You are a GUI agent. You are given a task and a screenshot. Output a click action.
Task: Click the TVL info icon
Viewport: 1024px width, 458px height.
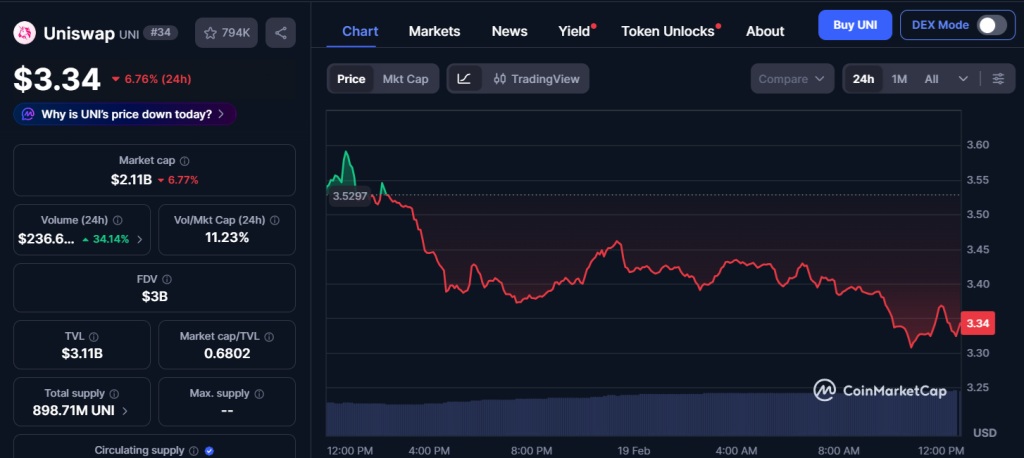pos(94,337)
